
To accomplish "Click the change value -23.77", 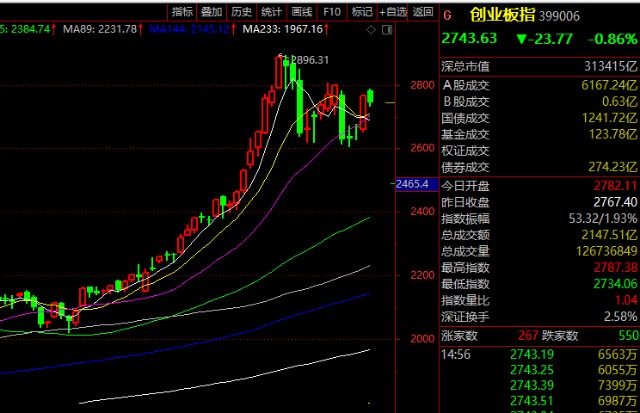I will 544,39.
